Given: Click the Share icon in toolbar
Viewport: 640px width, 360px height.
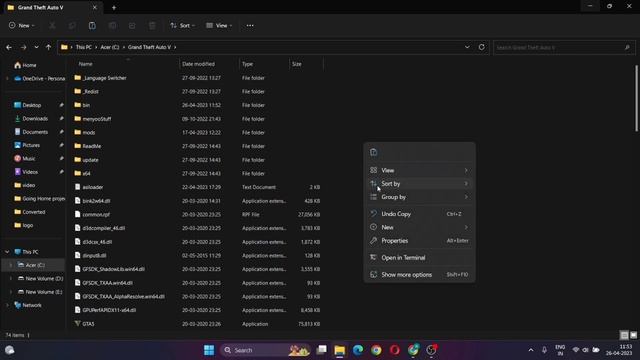Looking at the screenshot, I should pyautogui.click(x=132, y=26).
